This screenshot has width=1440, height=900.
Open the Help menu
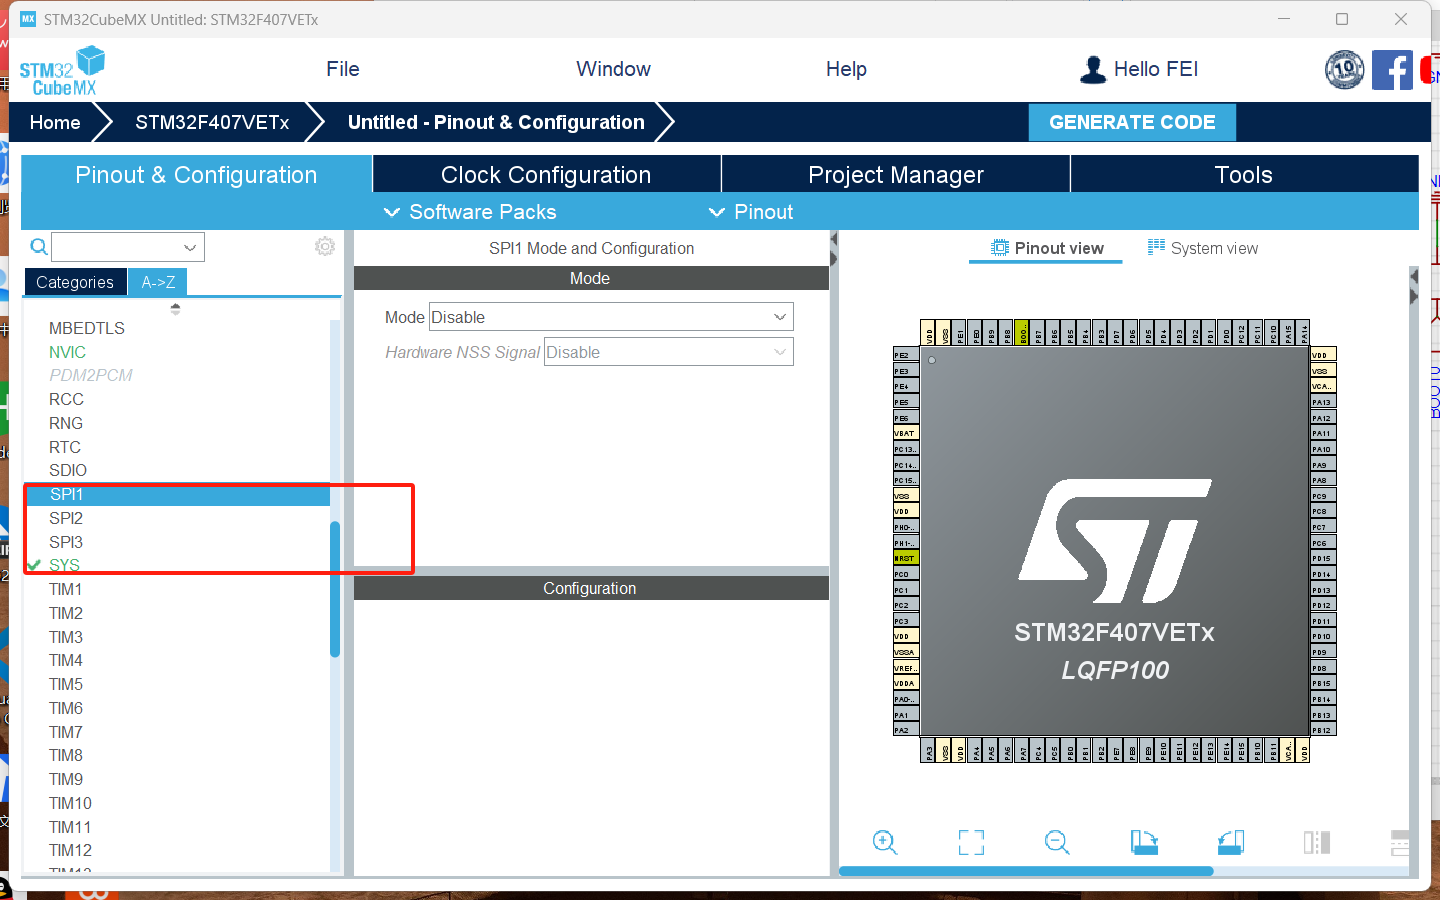pyautogui.click(x=846, y=69)
